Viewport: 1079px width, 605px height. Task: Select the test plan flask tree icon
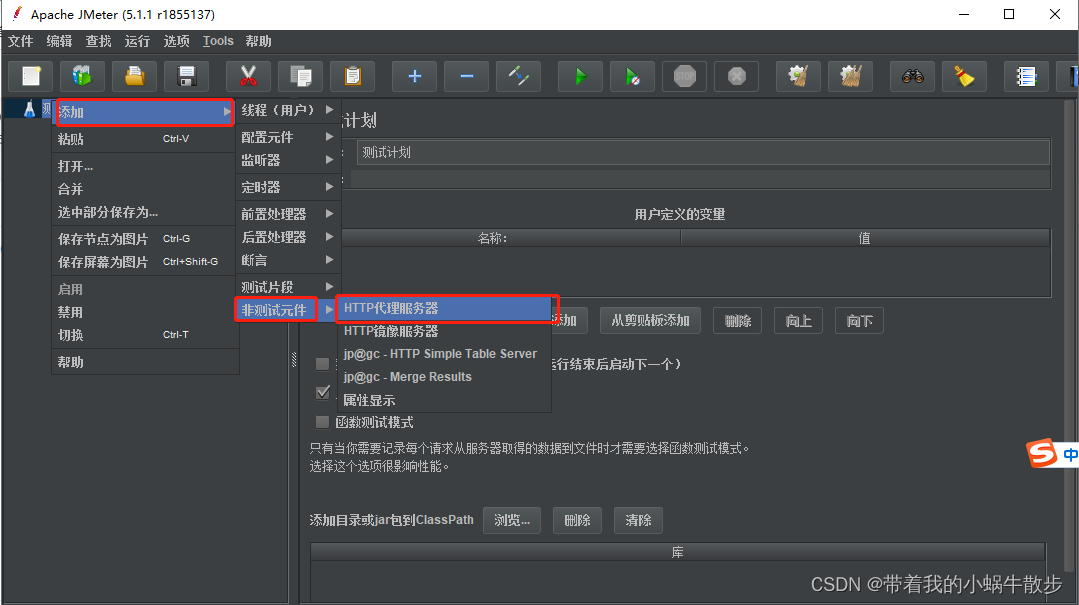click(x=29, y=109)
